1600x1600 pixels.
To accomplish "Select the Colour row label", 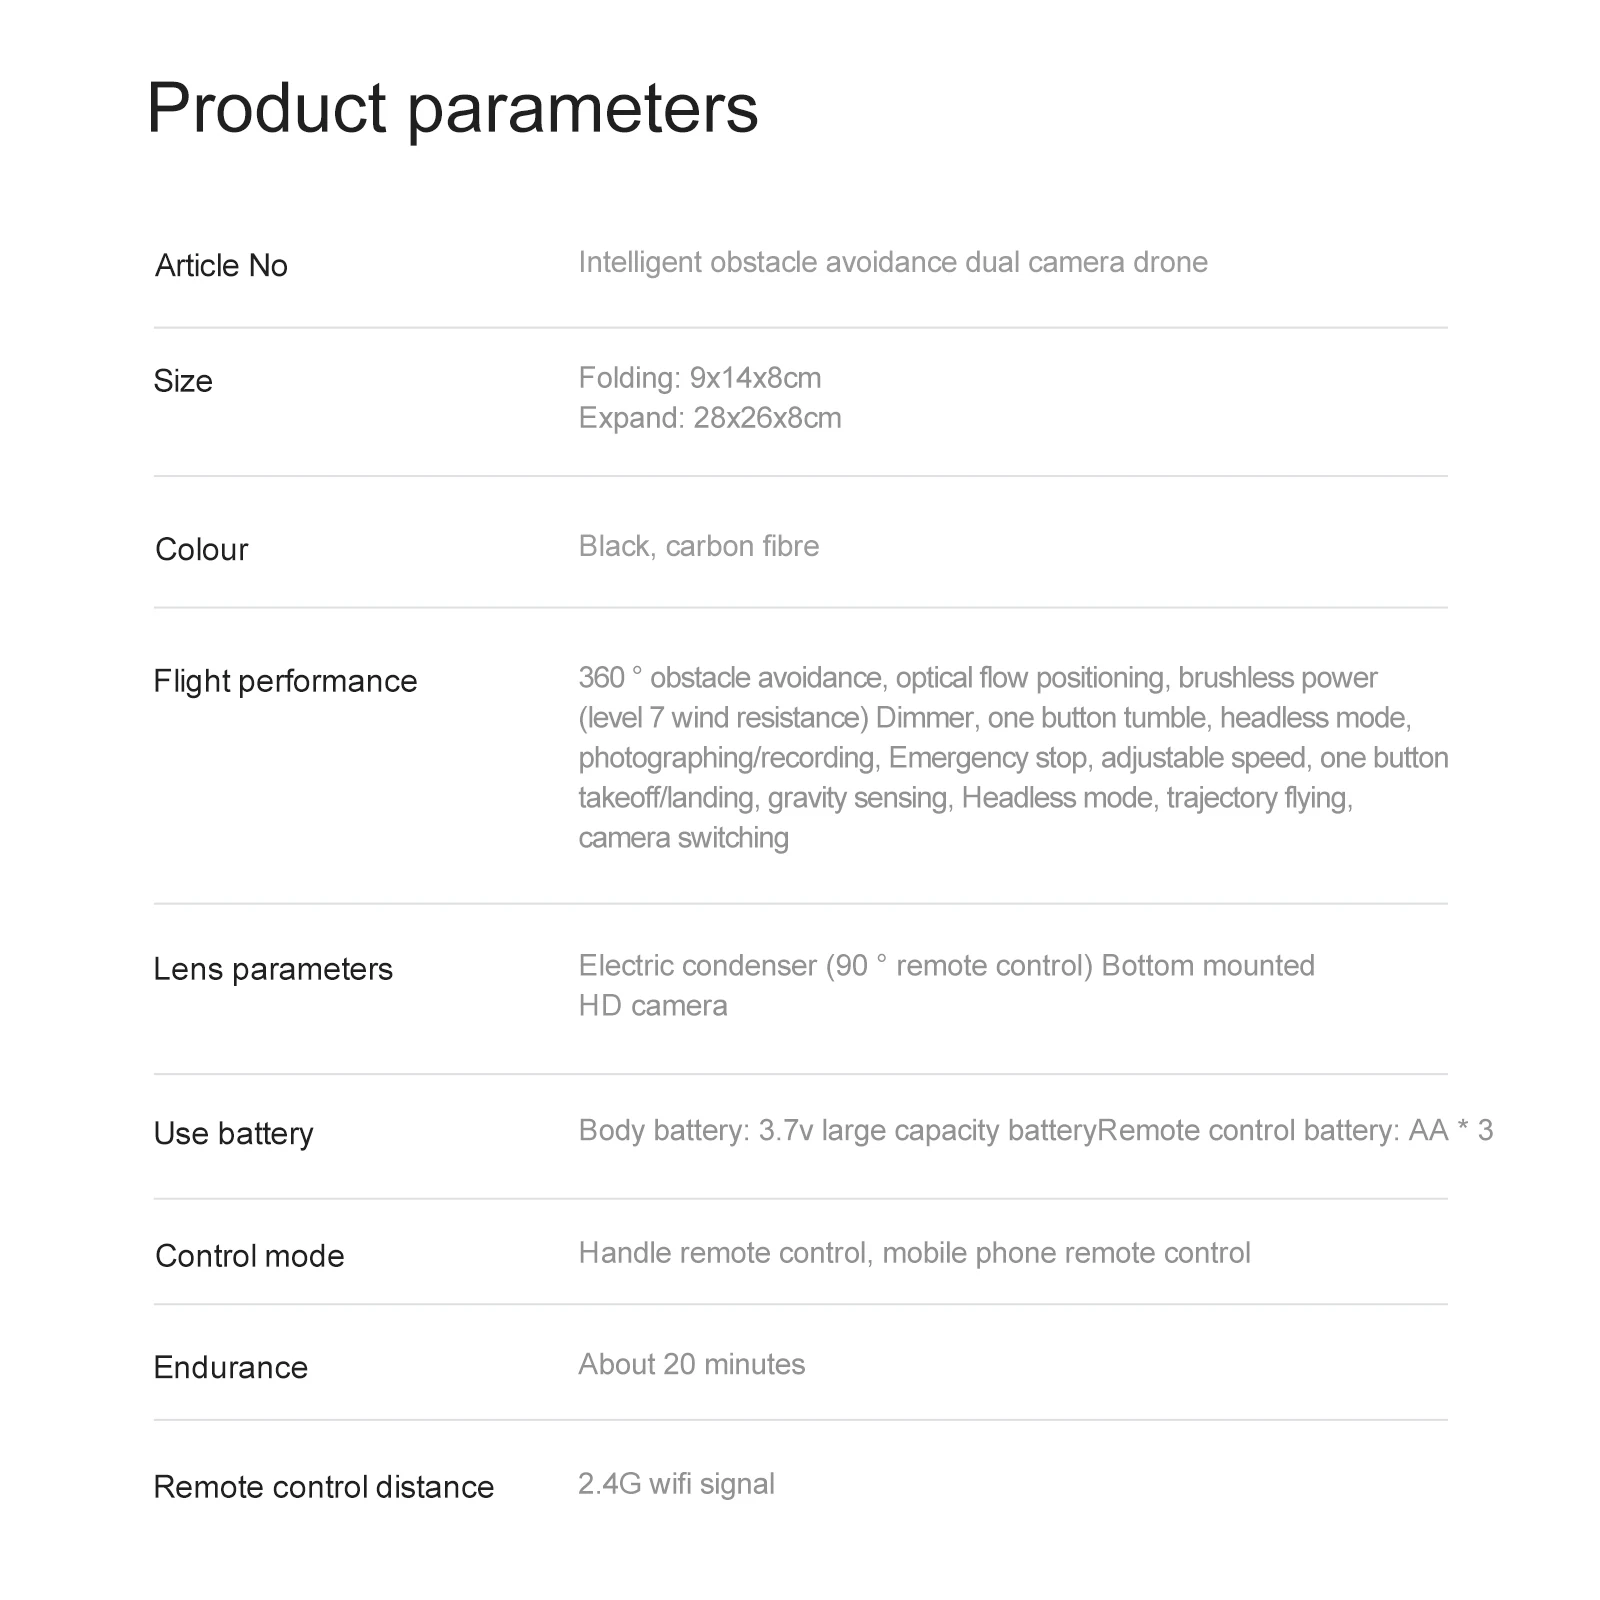I will [201, 550].
